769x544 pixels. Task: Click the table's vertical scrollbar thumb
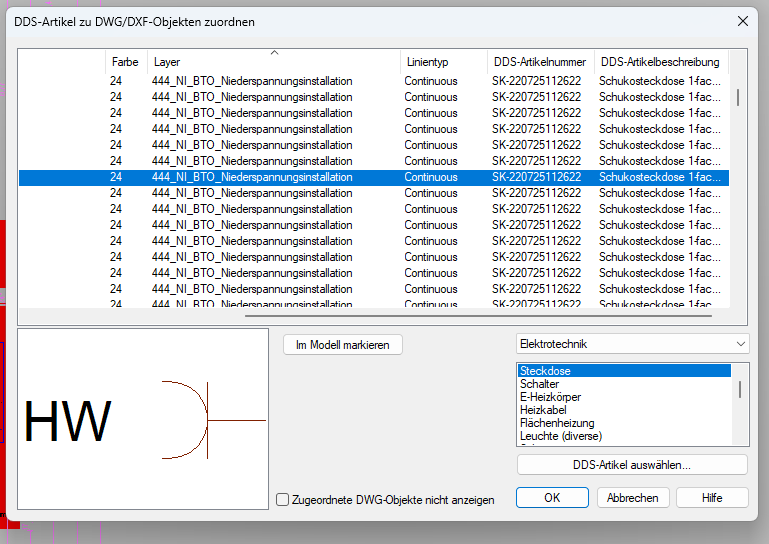coord(738,97)
